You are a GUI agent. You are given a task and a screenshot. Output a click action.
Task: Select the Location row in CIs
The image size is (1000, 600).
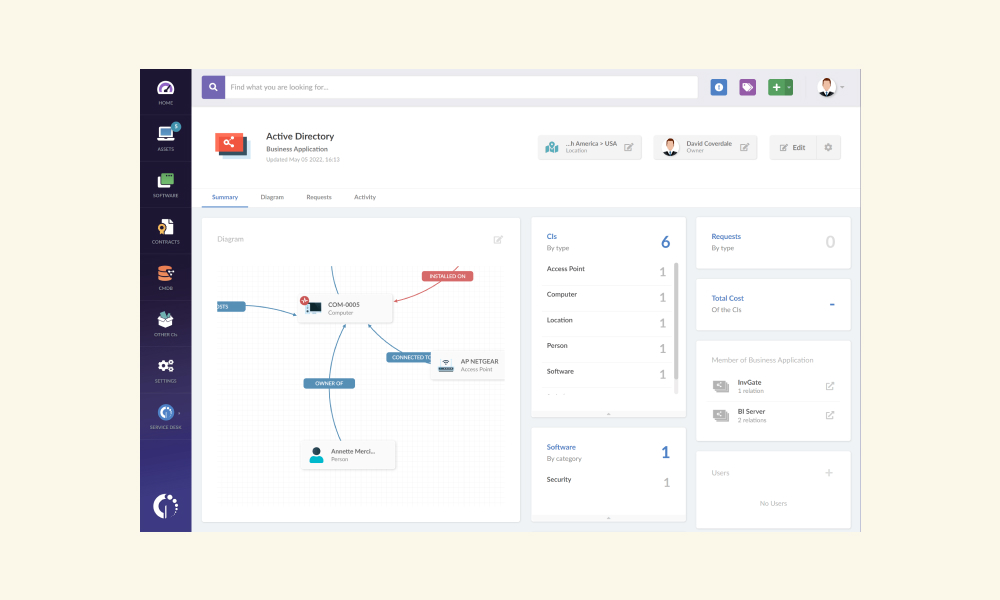tap(606, 321)
